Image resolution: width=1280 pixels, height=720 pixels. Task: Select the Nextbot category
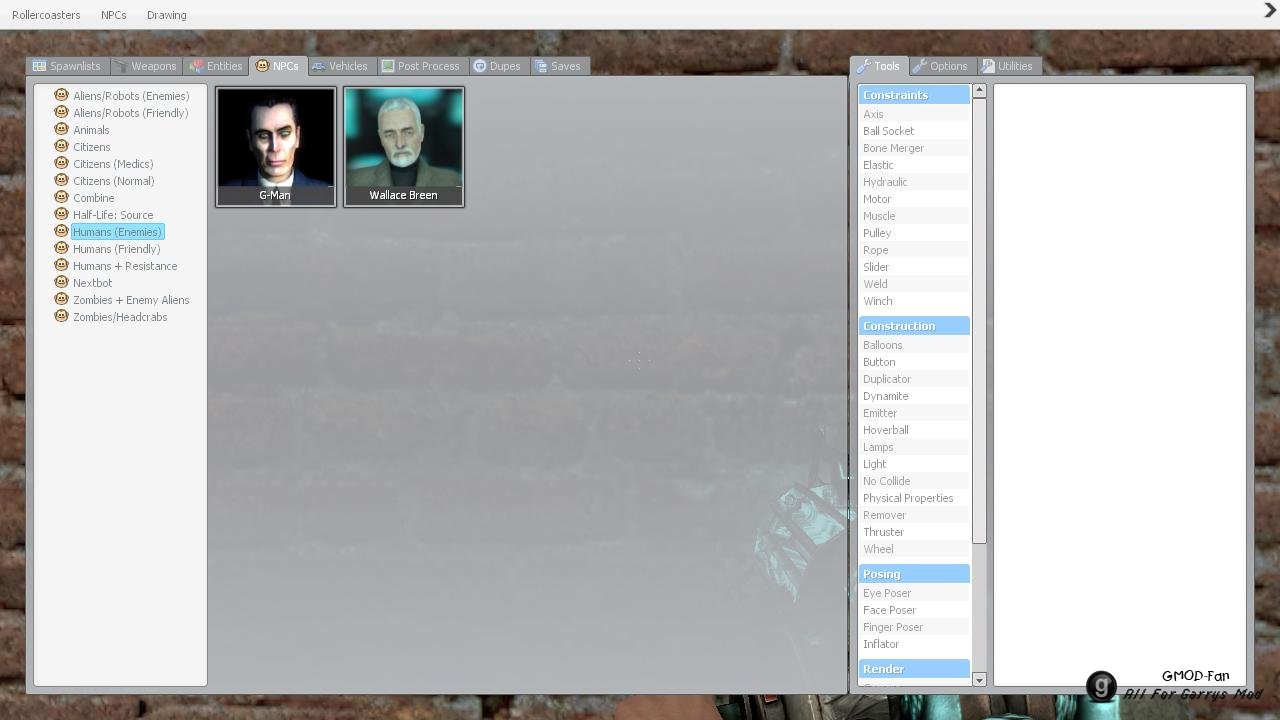click(x=92, y=283)
